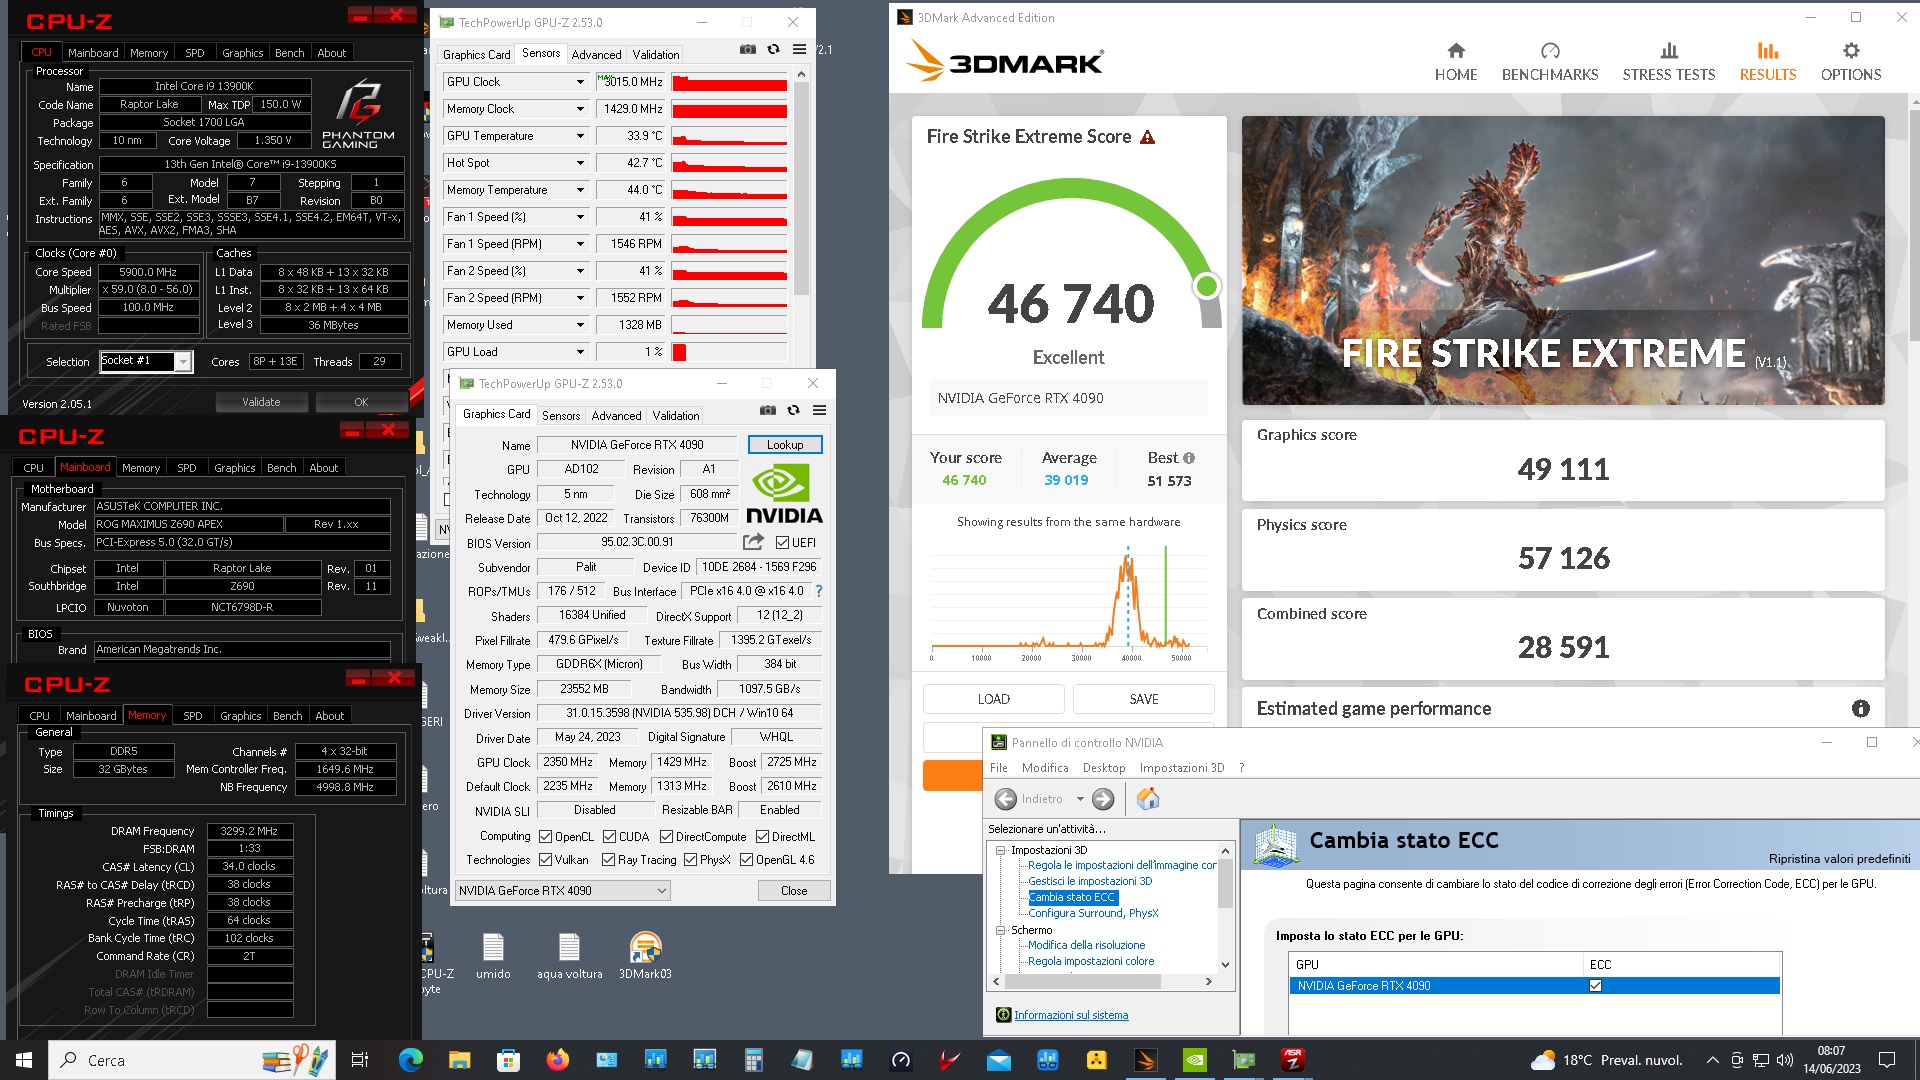Click Bus Interface question mark in GPU-Z
The image size is (1920, 1080).
pyautogui.click(x=819, y=591)
